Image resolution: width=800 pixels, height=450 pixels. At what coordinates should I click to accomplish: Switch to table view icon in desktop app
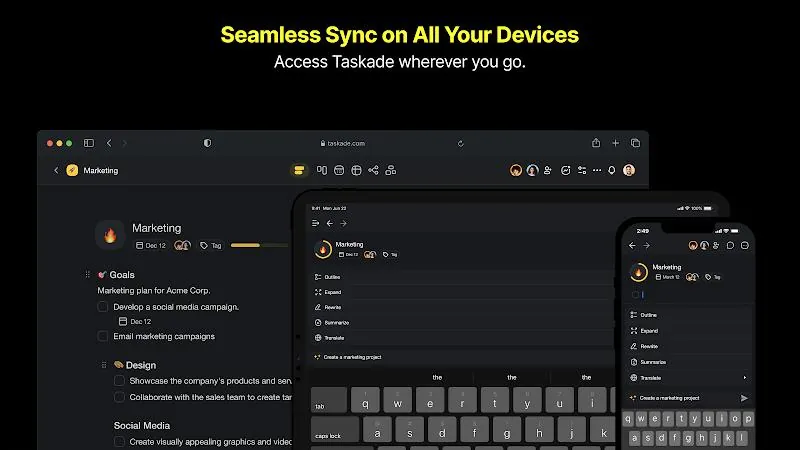(356, 170)
